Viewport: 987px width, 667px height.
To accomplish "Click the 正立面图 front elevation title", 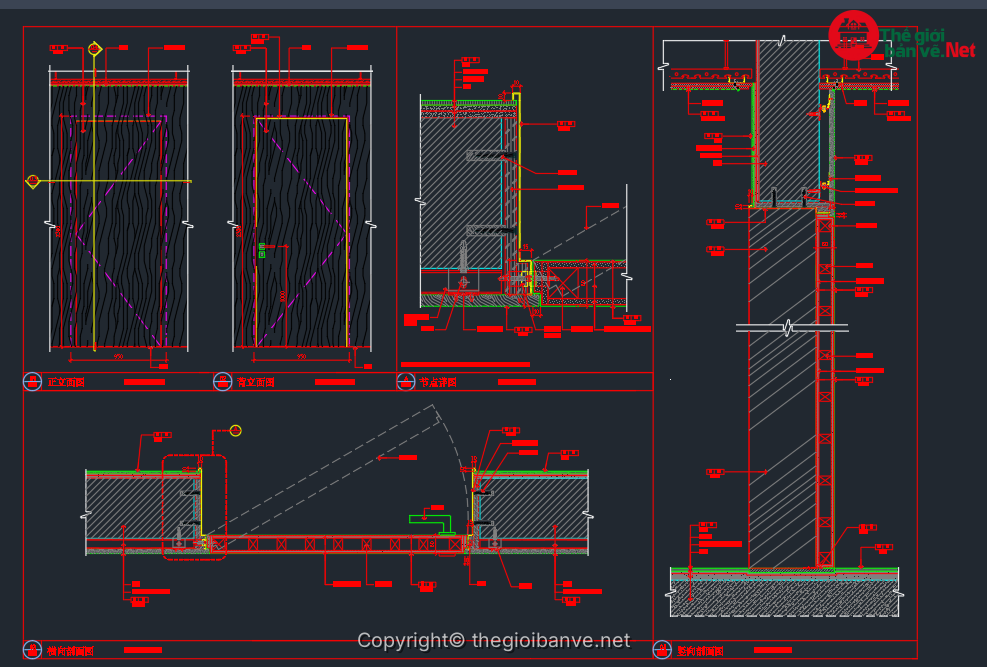I will (66, 382).
